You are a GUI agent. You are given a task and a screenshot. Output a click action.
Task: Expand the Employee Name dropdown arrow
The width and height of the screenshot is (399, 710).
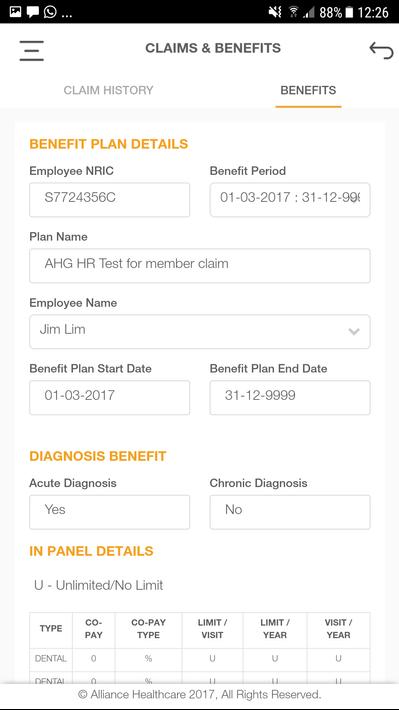[x=354, y=331]
